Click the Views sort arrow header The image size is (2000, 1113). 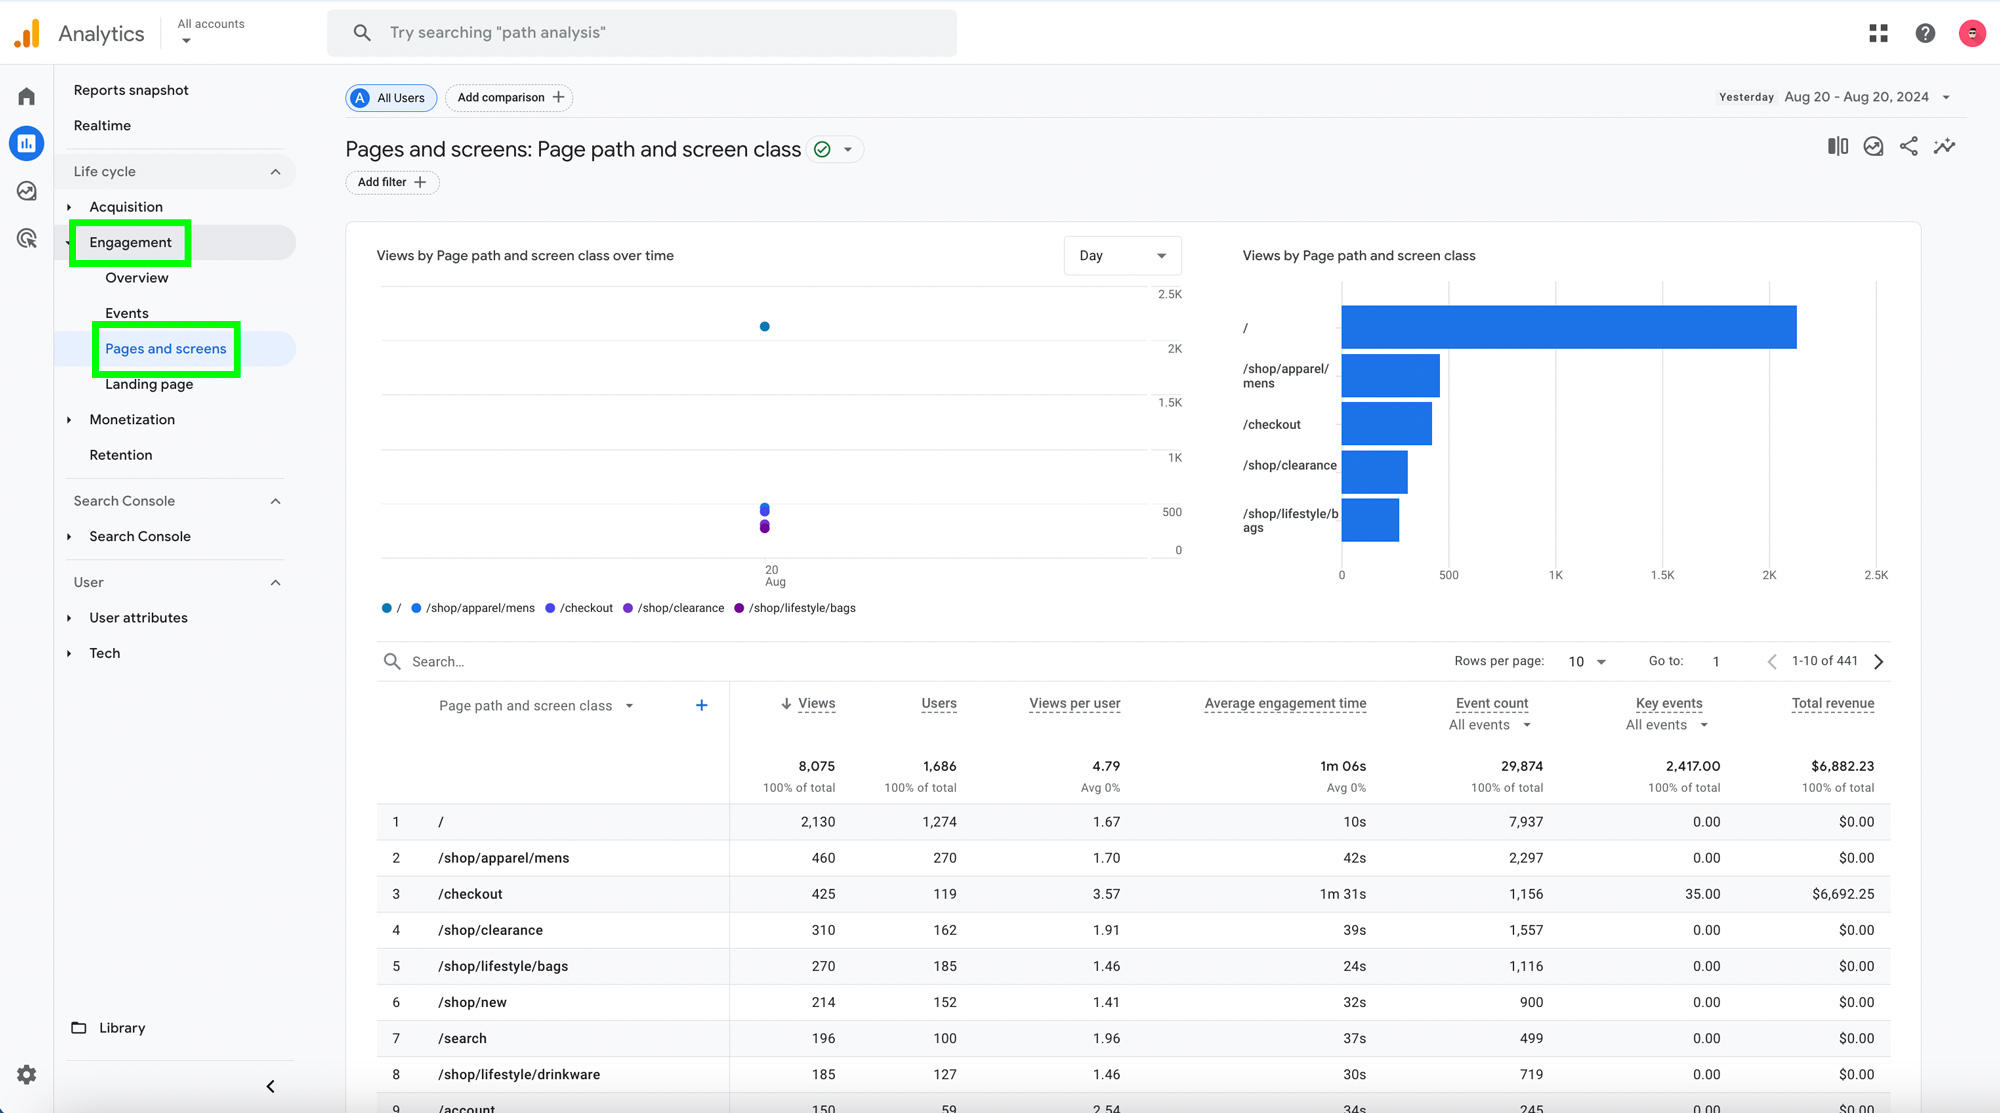[x=808, y=704]
